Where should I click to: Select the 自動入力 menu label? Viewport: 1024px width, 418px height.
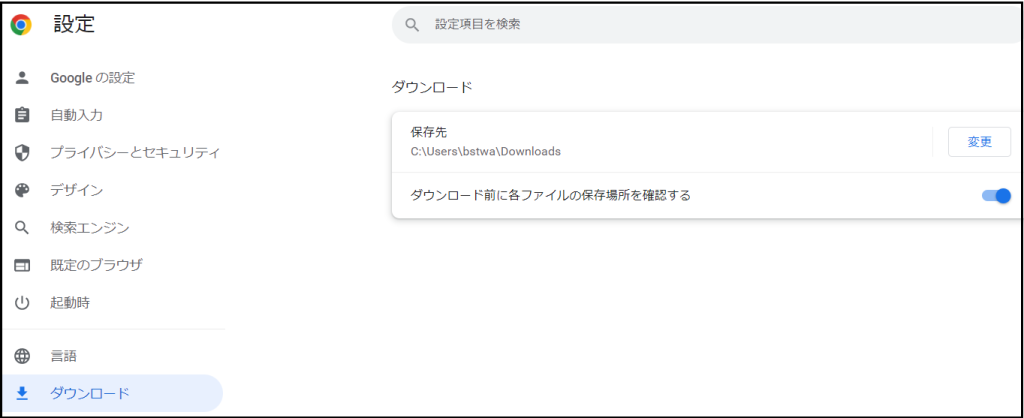tap(77, 115)
